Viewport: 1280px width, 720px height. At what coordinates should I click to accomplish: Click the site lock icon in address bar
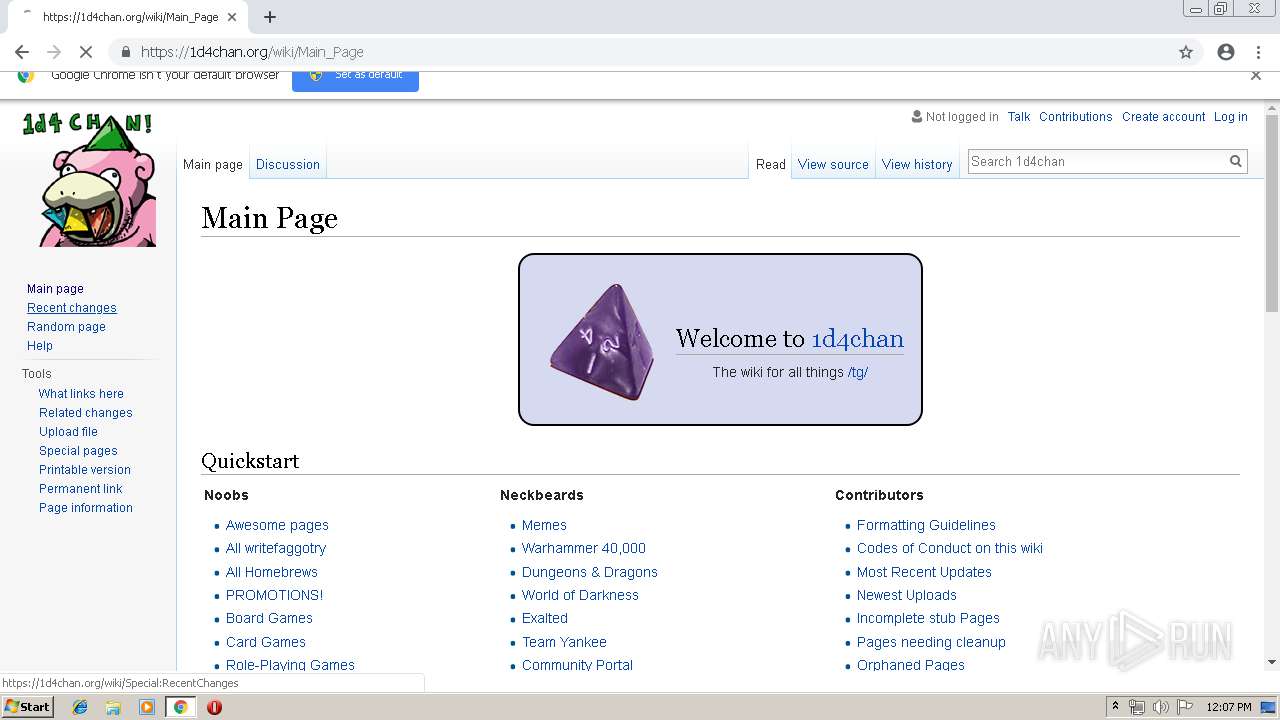pos(125,52)
